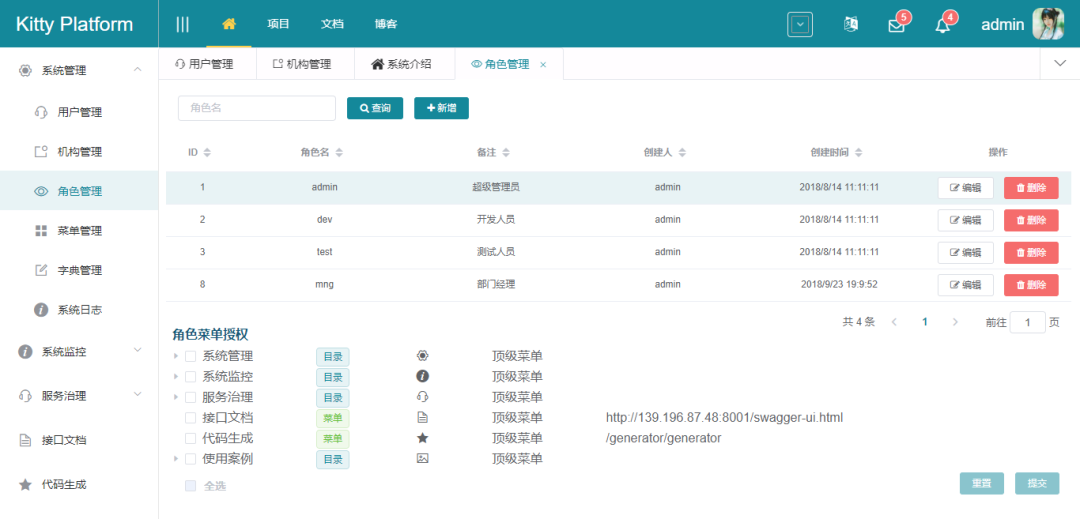Viewport: 1080px width, 519px height.
Task: Click the 新增 add role button
Action: click(442, 108)
